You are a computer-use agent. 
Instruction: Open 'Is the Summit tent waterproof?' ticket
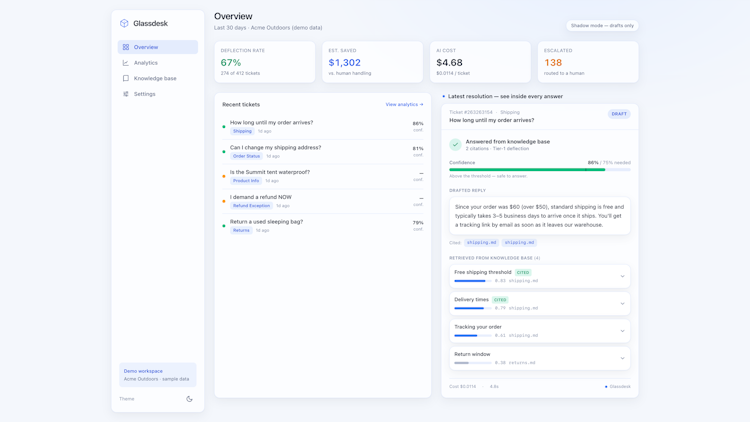[x=323, y=176]
